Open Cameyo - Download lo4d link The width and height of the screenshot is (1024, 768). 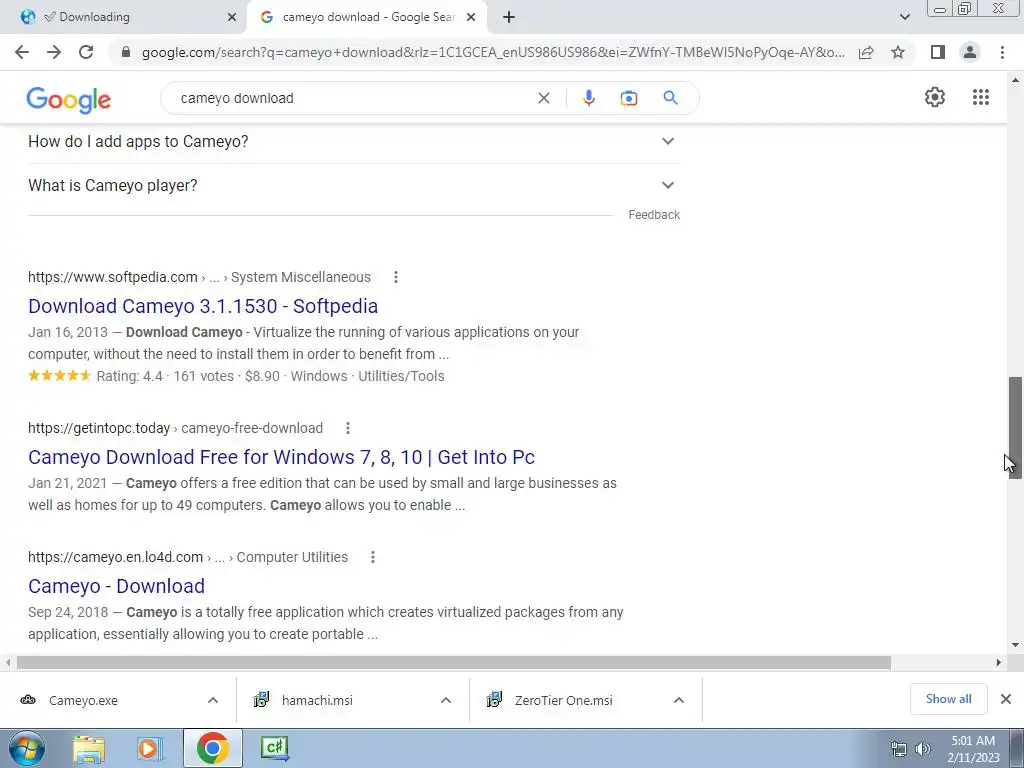(x=116, y=586)
